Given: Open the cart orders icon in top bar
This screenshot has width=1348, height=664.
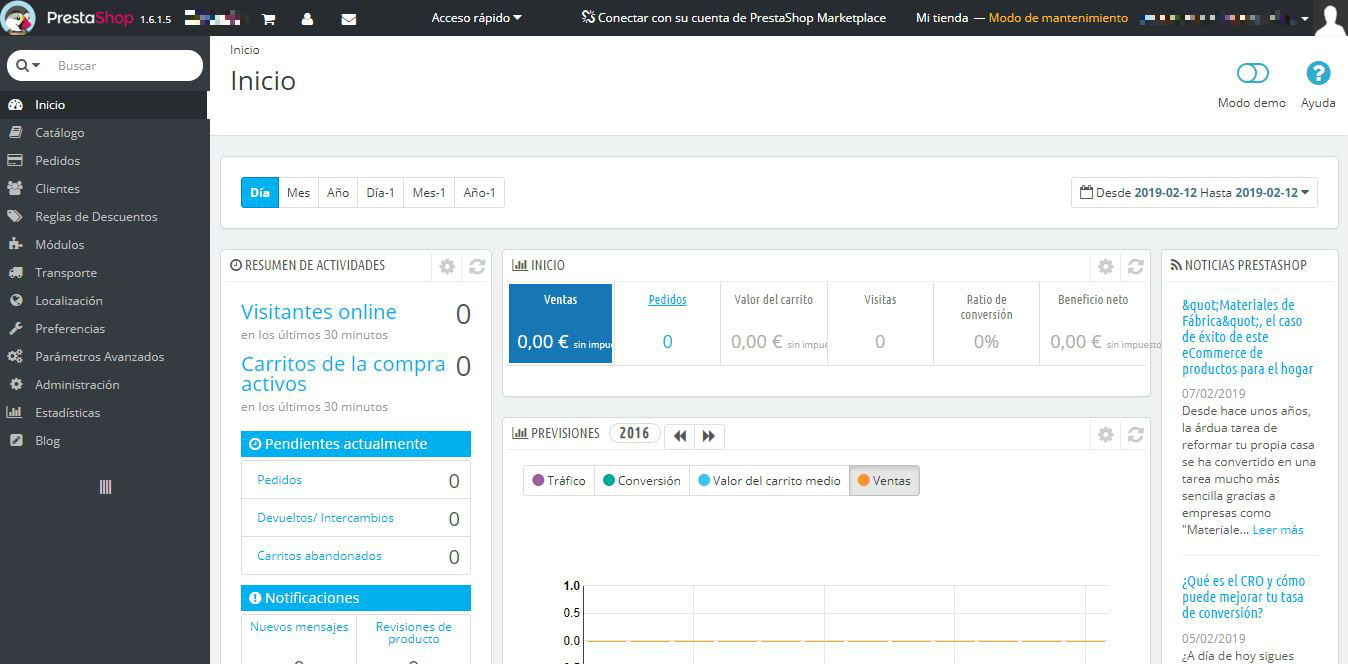Looking at the screenshot, I should click(267, 19).
